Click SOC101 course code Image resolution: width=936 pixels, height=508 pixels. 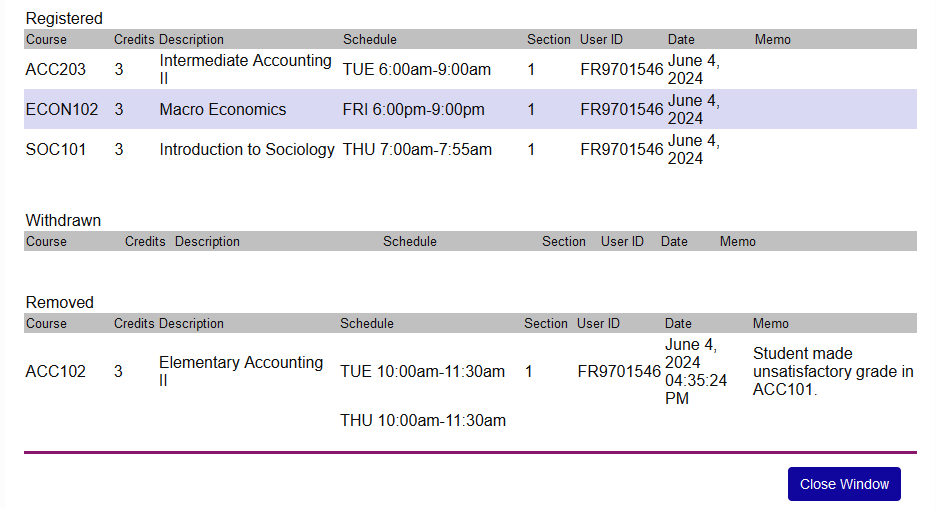pyautogui.click(x=56, y=150)
